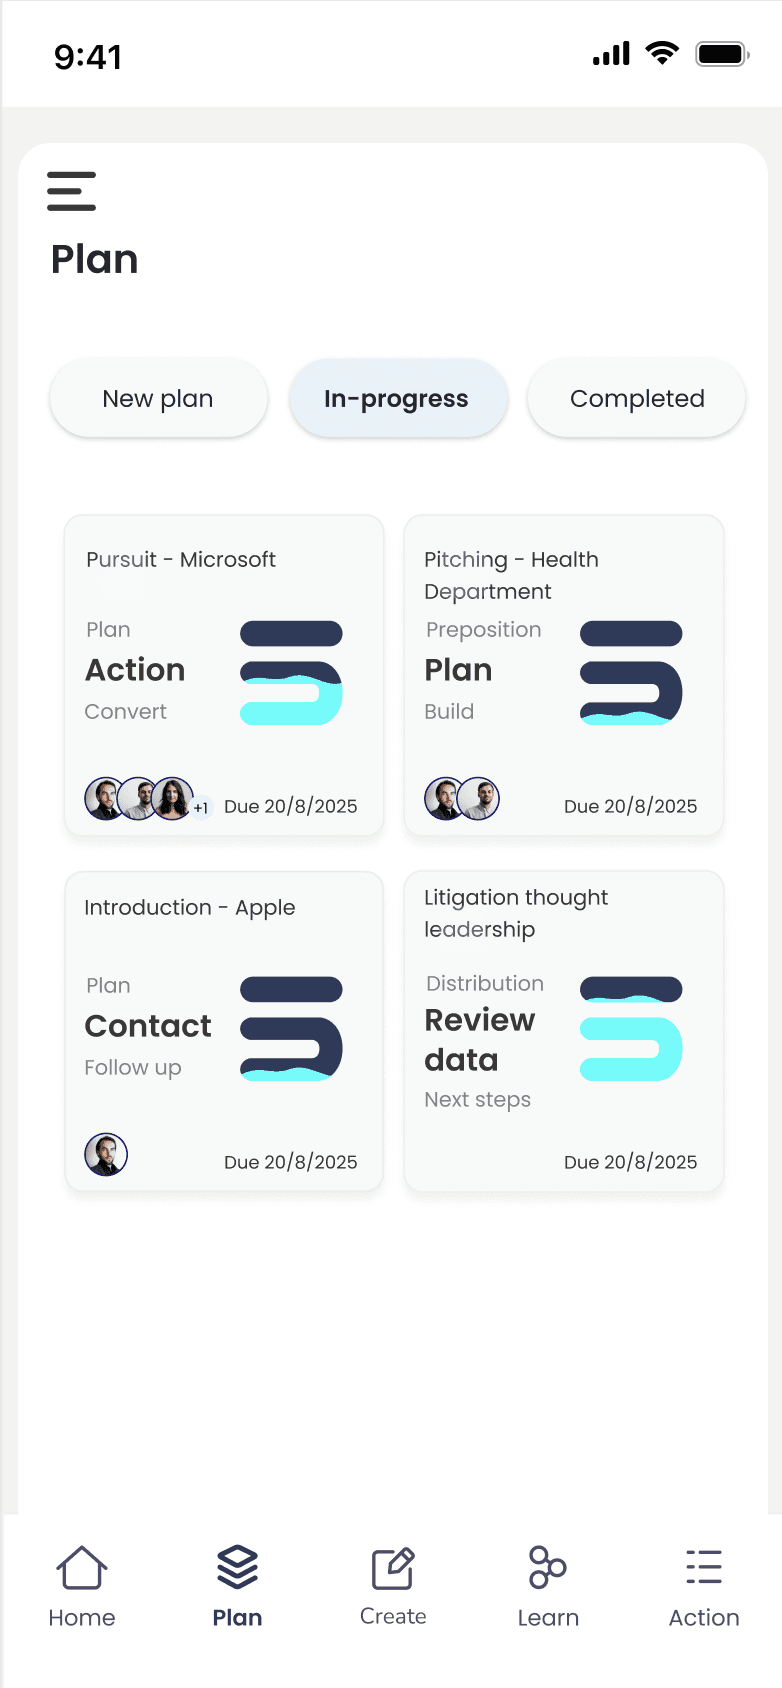The image size is (782, 1688).
Task: Open the hamburger menu icon
Action: pos(71,190)
